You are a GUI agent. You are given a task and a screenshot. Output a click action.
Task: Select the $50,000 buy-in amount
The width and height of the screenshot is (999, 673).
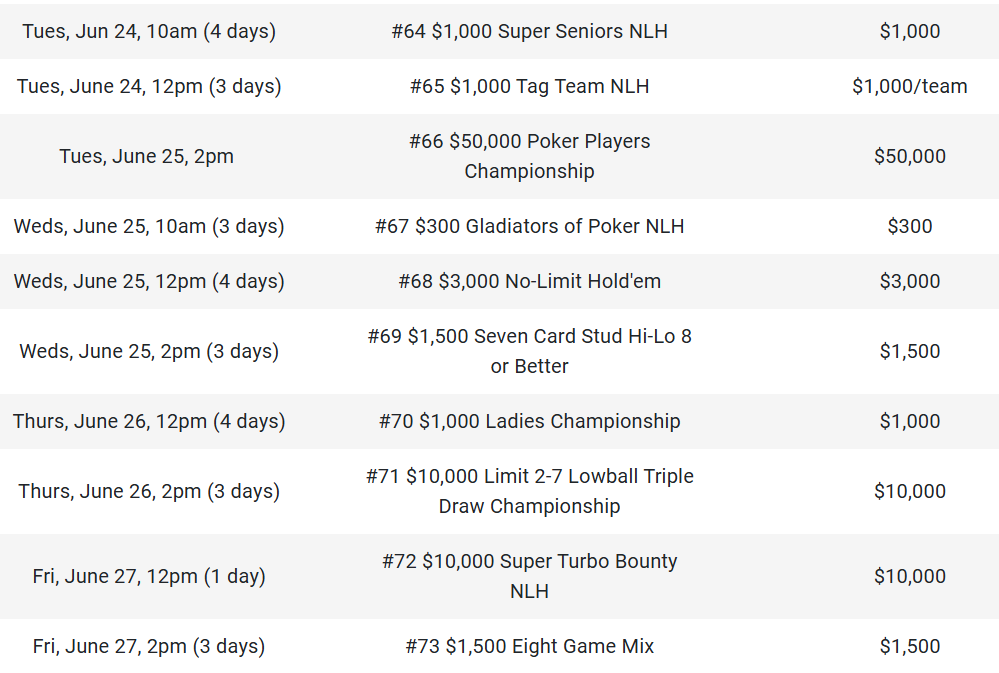pyautogui.click(x=909, y=156)
